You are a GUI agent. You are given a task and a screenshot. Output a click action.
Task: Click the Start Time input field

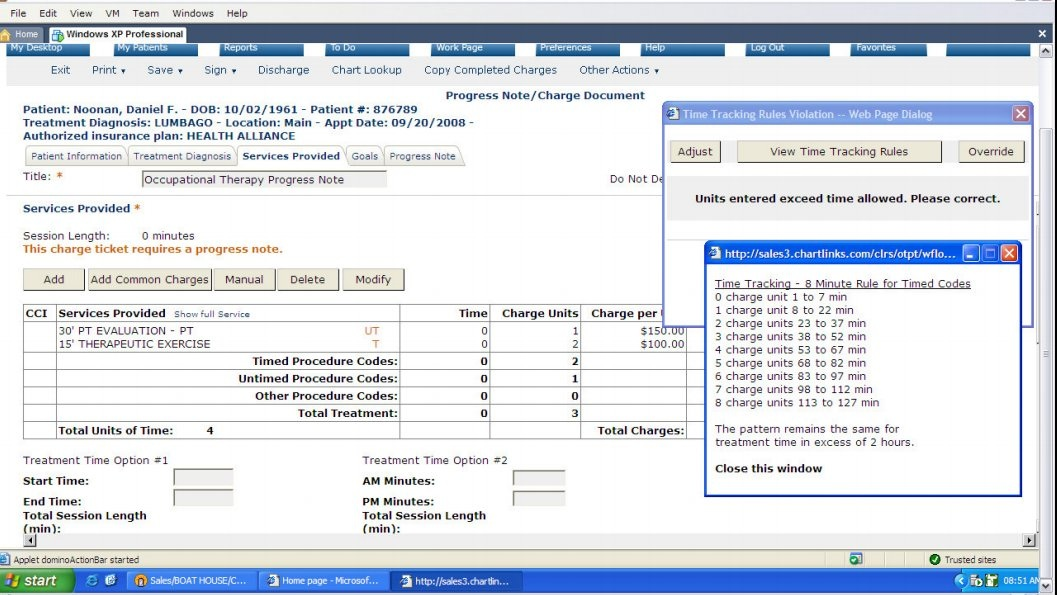click(204, 478)
